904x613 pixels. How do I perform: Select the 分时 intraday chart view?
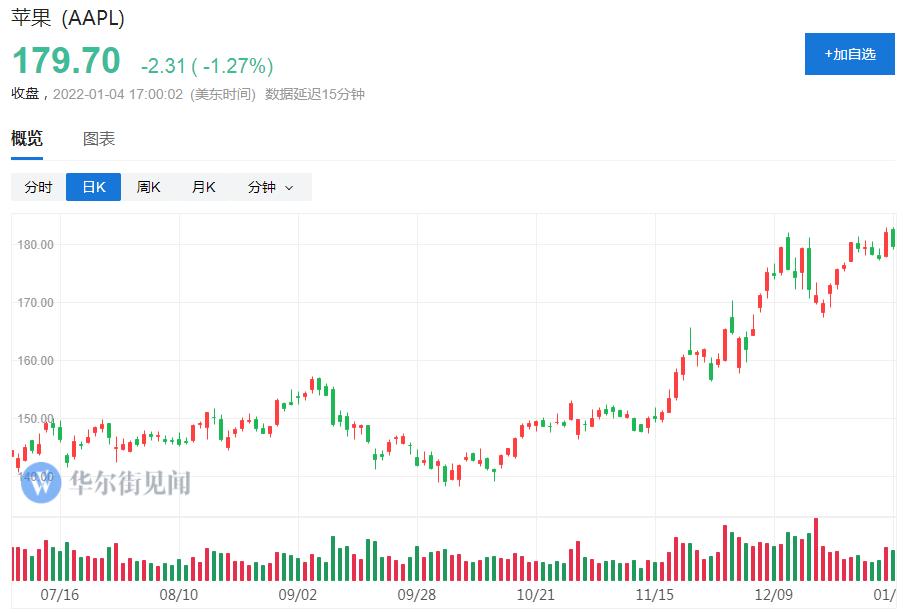(39, 187)
